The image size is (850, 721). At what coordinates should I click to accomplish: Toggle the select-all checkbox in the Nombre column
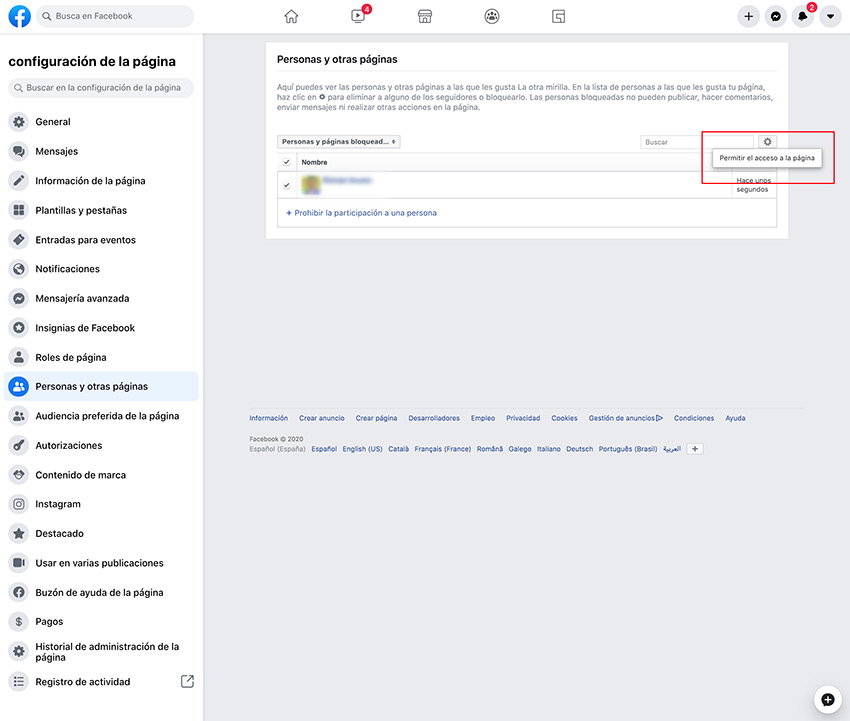tap(288, 161)
